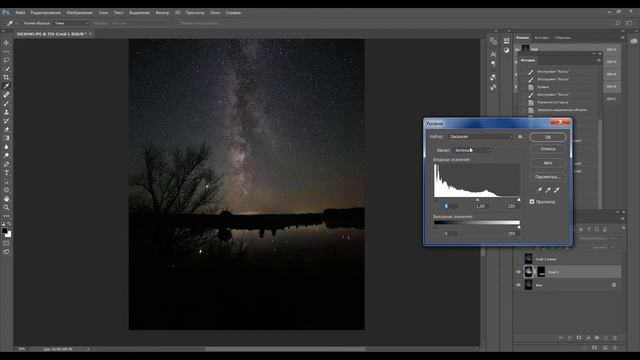The height and width of the screenshot is (360, 640).
Task: Open sample size dropdown in options bar
Action: 71,23
